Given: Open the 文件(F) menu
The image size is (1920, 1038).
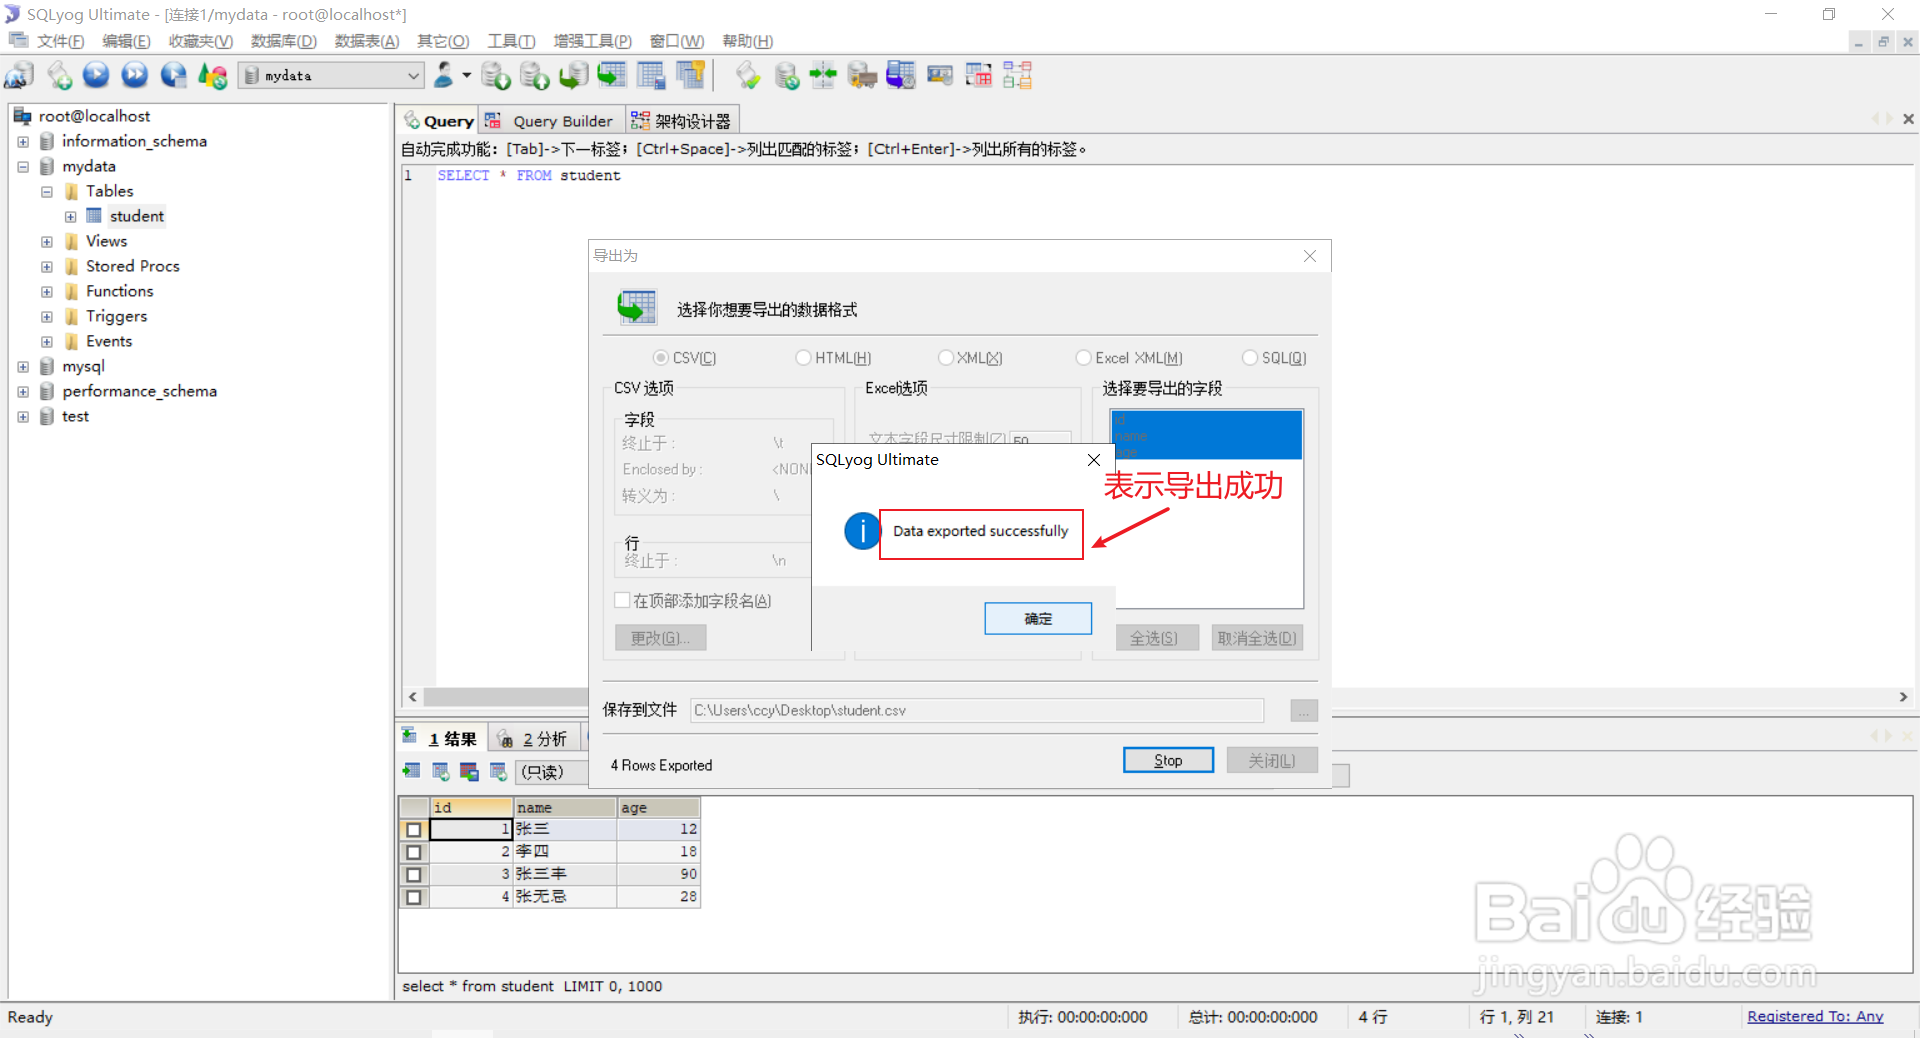Looking at the screenshot, I should (x=60, y=41).
